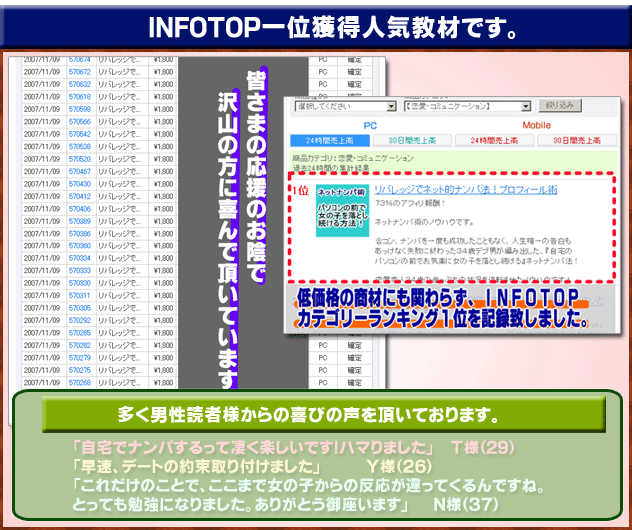The image size is (632, 530).
Task: Open order link 570305
Action: click(79, 308)
